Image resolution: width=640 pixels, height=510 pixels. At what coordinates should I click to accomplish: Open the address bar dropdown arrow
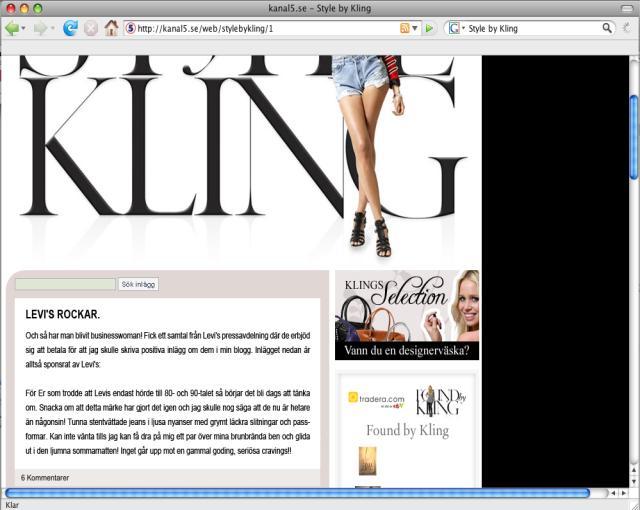(415, 28)
